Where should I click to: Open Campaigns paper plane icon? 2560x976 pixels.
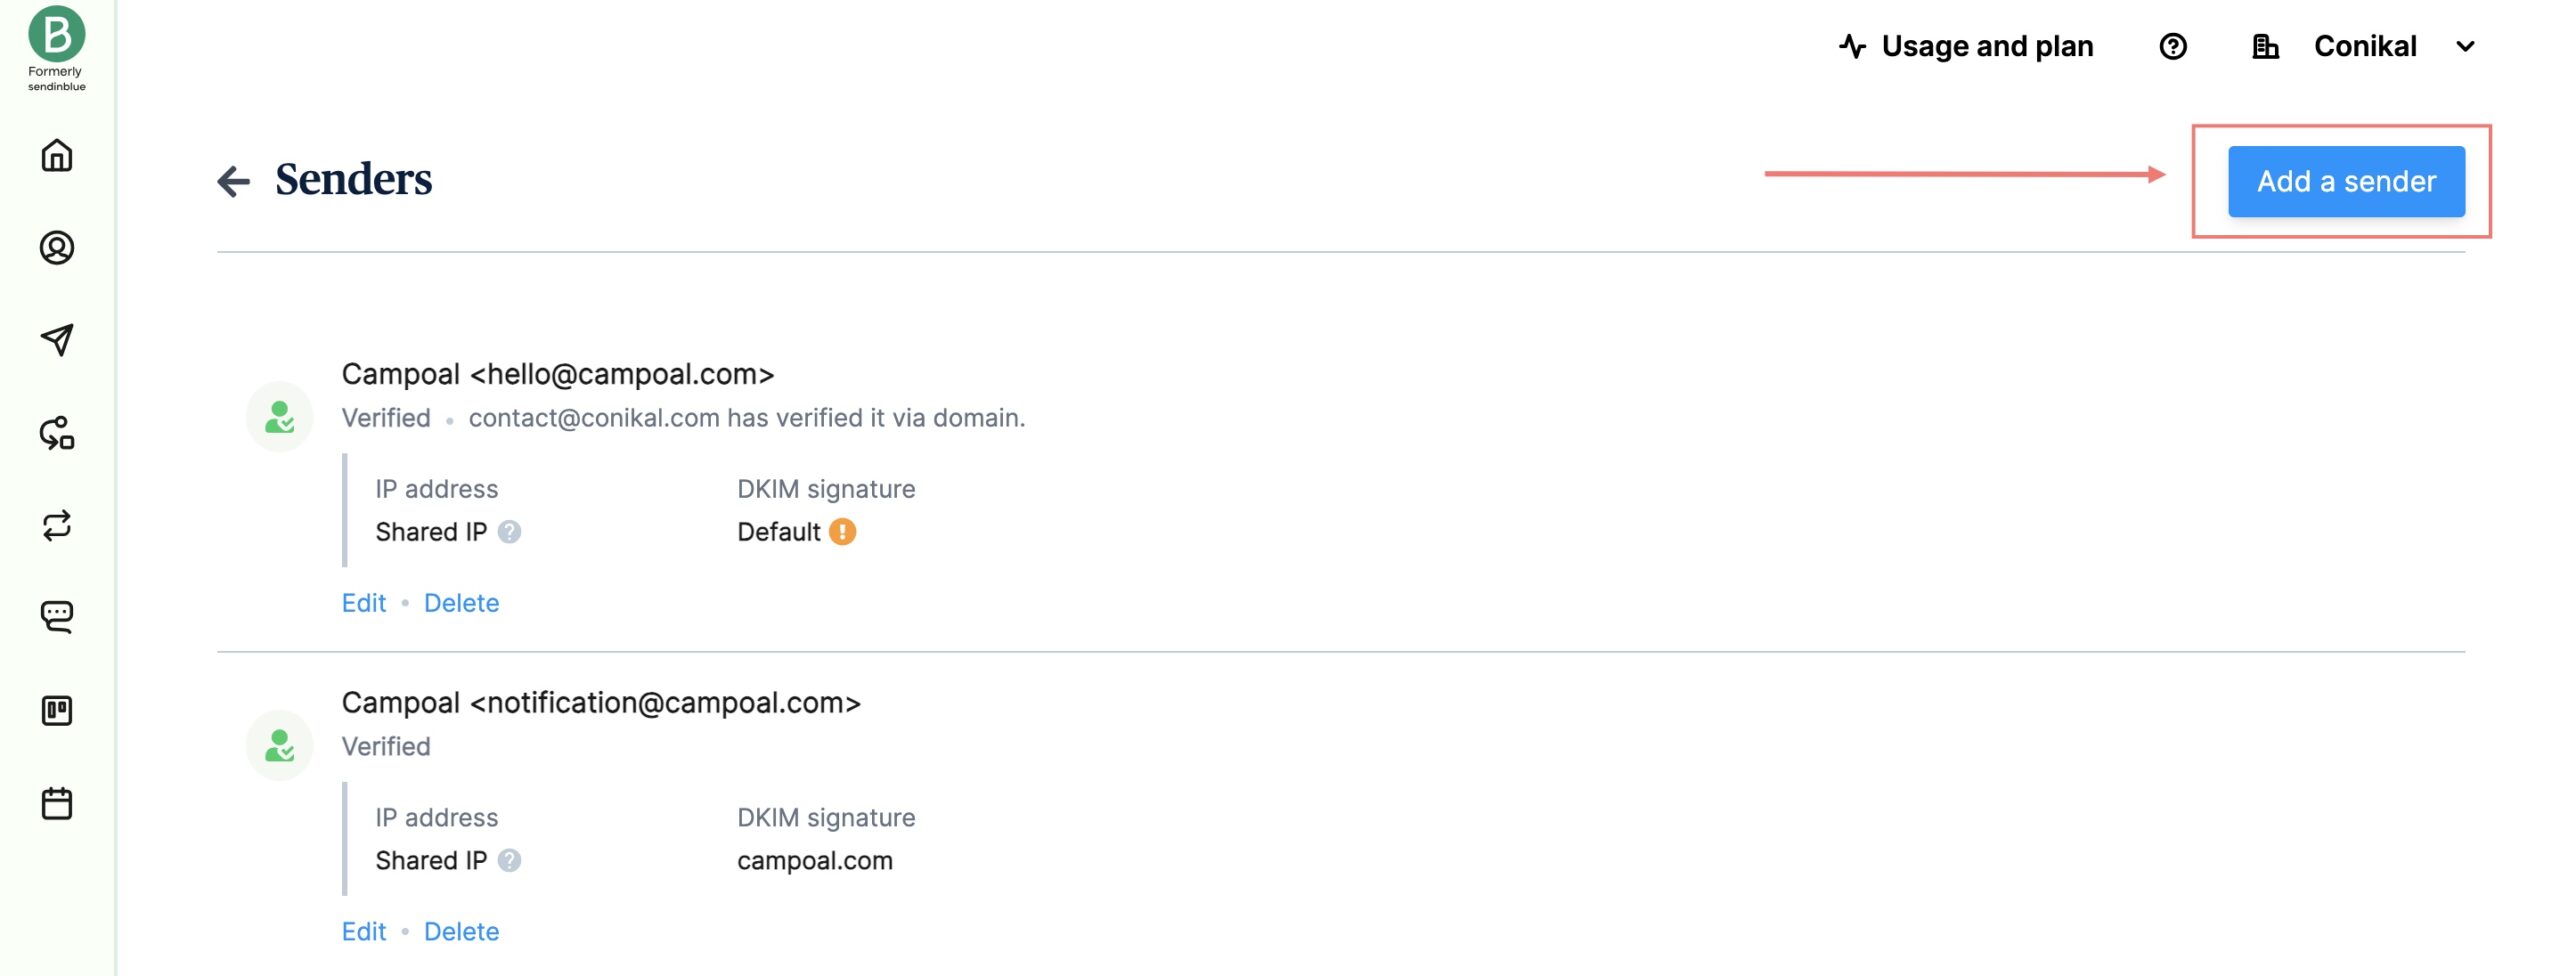click(57, 340)
